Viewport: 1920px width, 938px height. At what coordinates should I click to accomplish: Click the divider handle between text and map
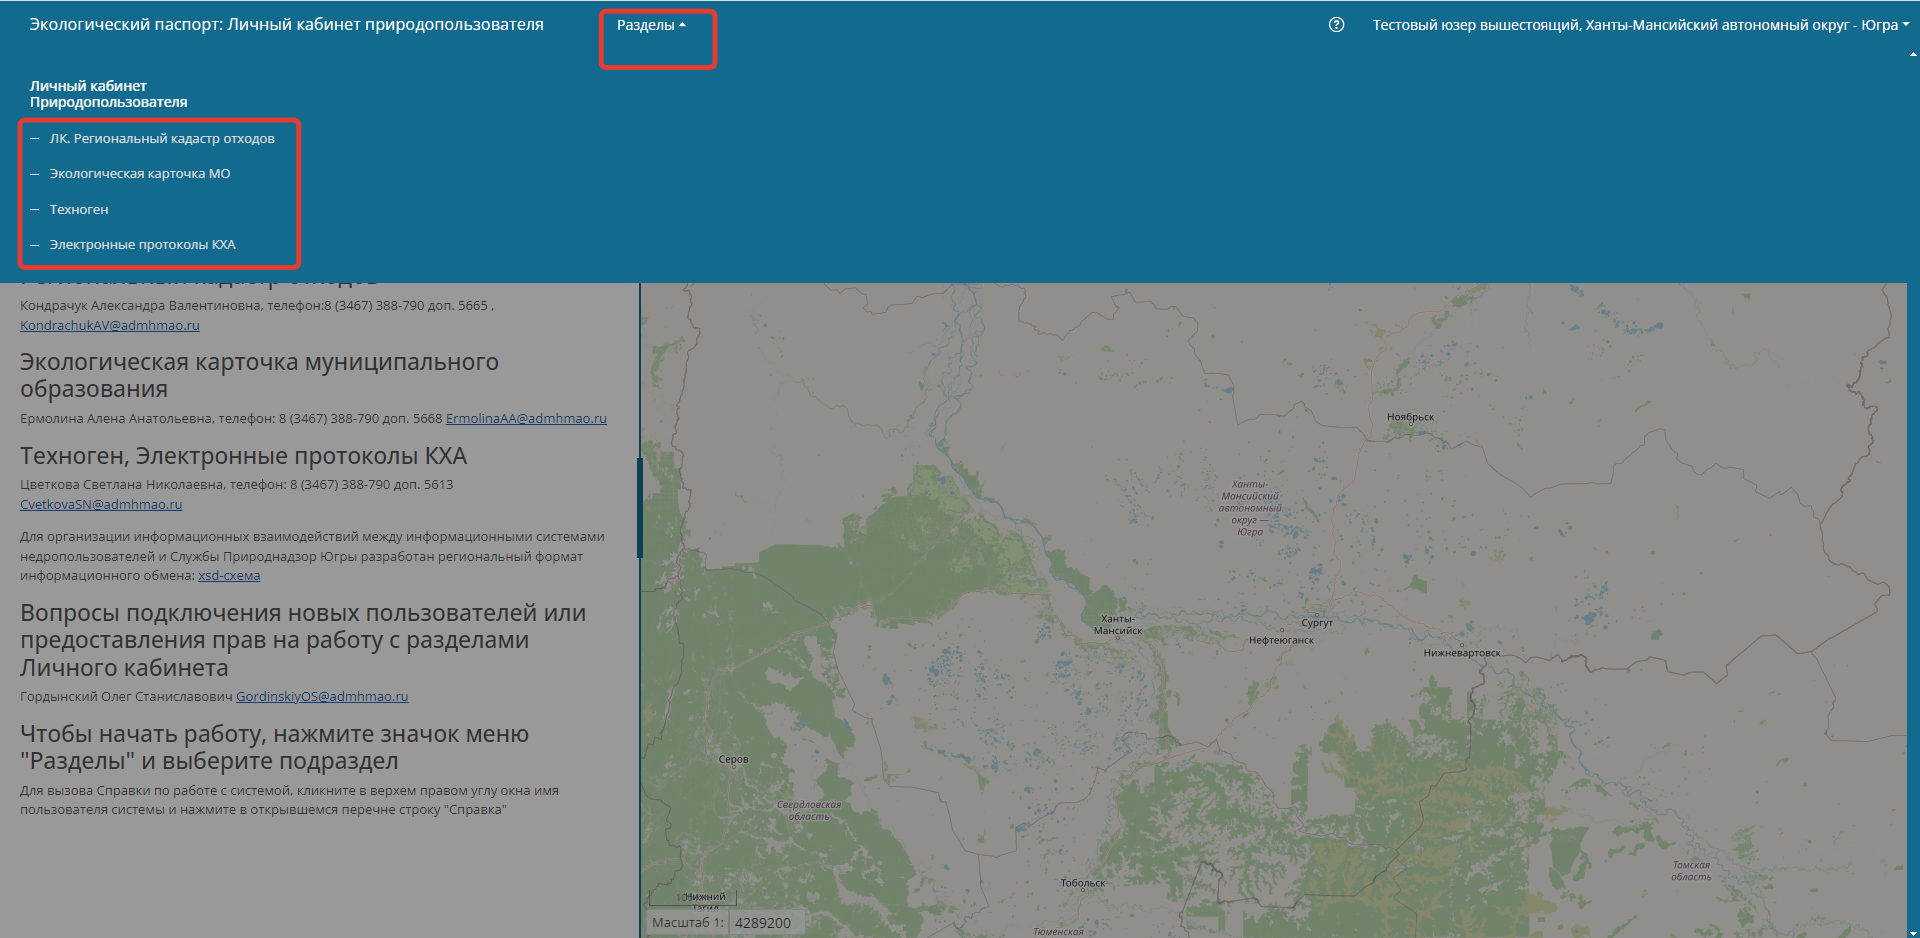tap(639, 507)
